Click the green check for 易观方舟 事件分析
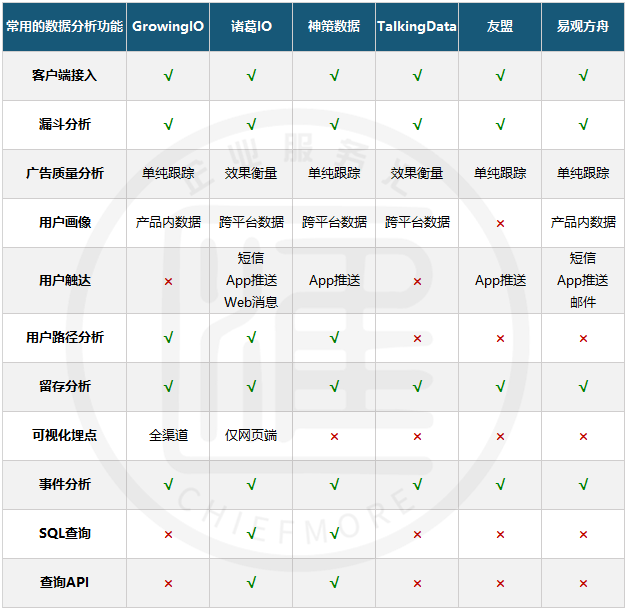 (583, 484)
